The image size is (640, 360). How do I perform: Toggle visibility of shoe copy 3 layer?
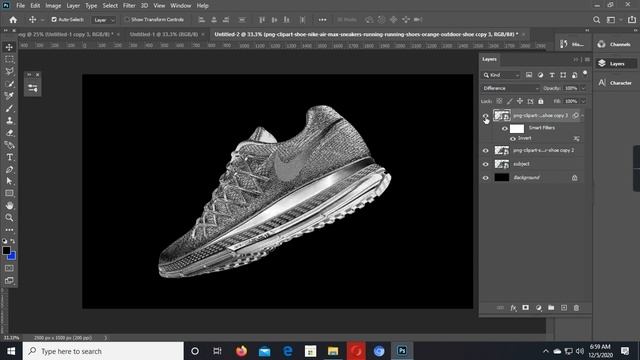tap(485, 116)
